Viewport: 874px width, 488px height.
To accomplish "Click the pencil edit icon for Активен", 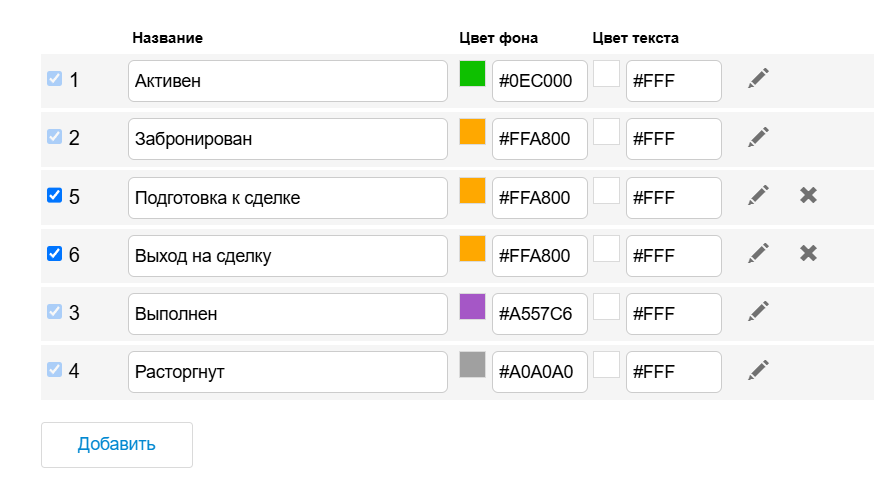I will tap(759, 79).
